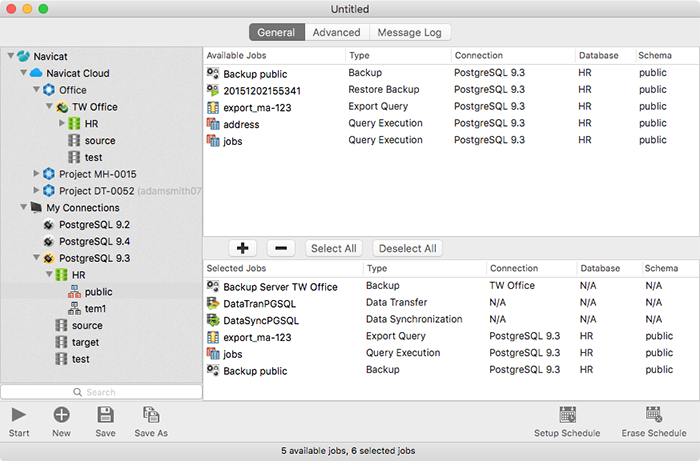Click the DataTranPGSQL data transfer icon
The image size is (700, 461).
tap(213, 303)
